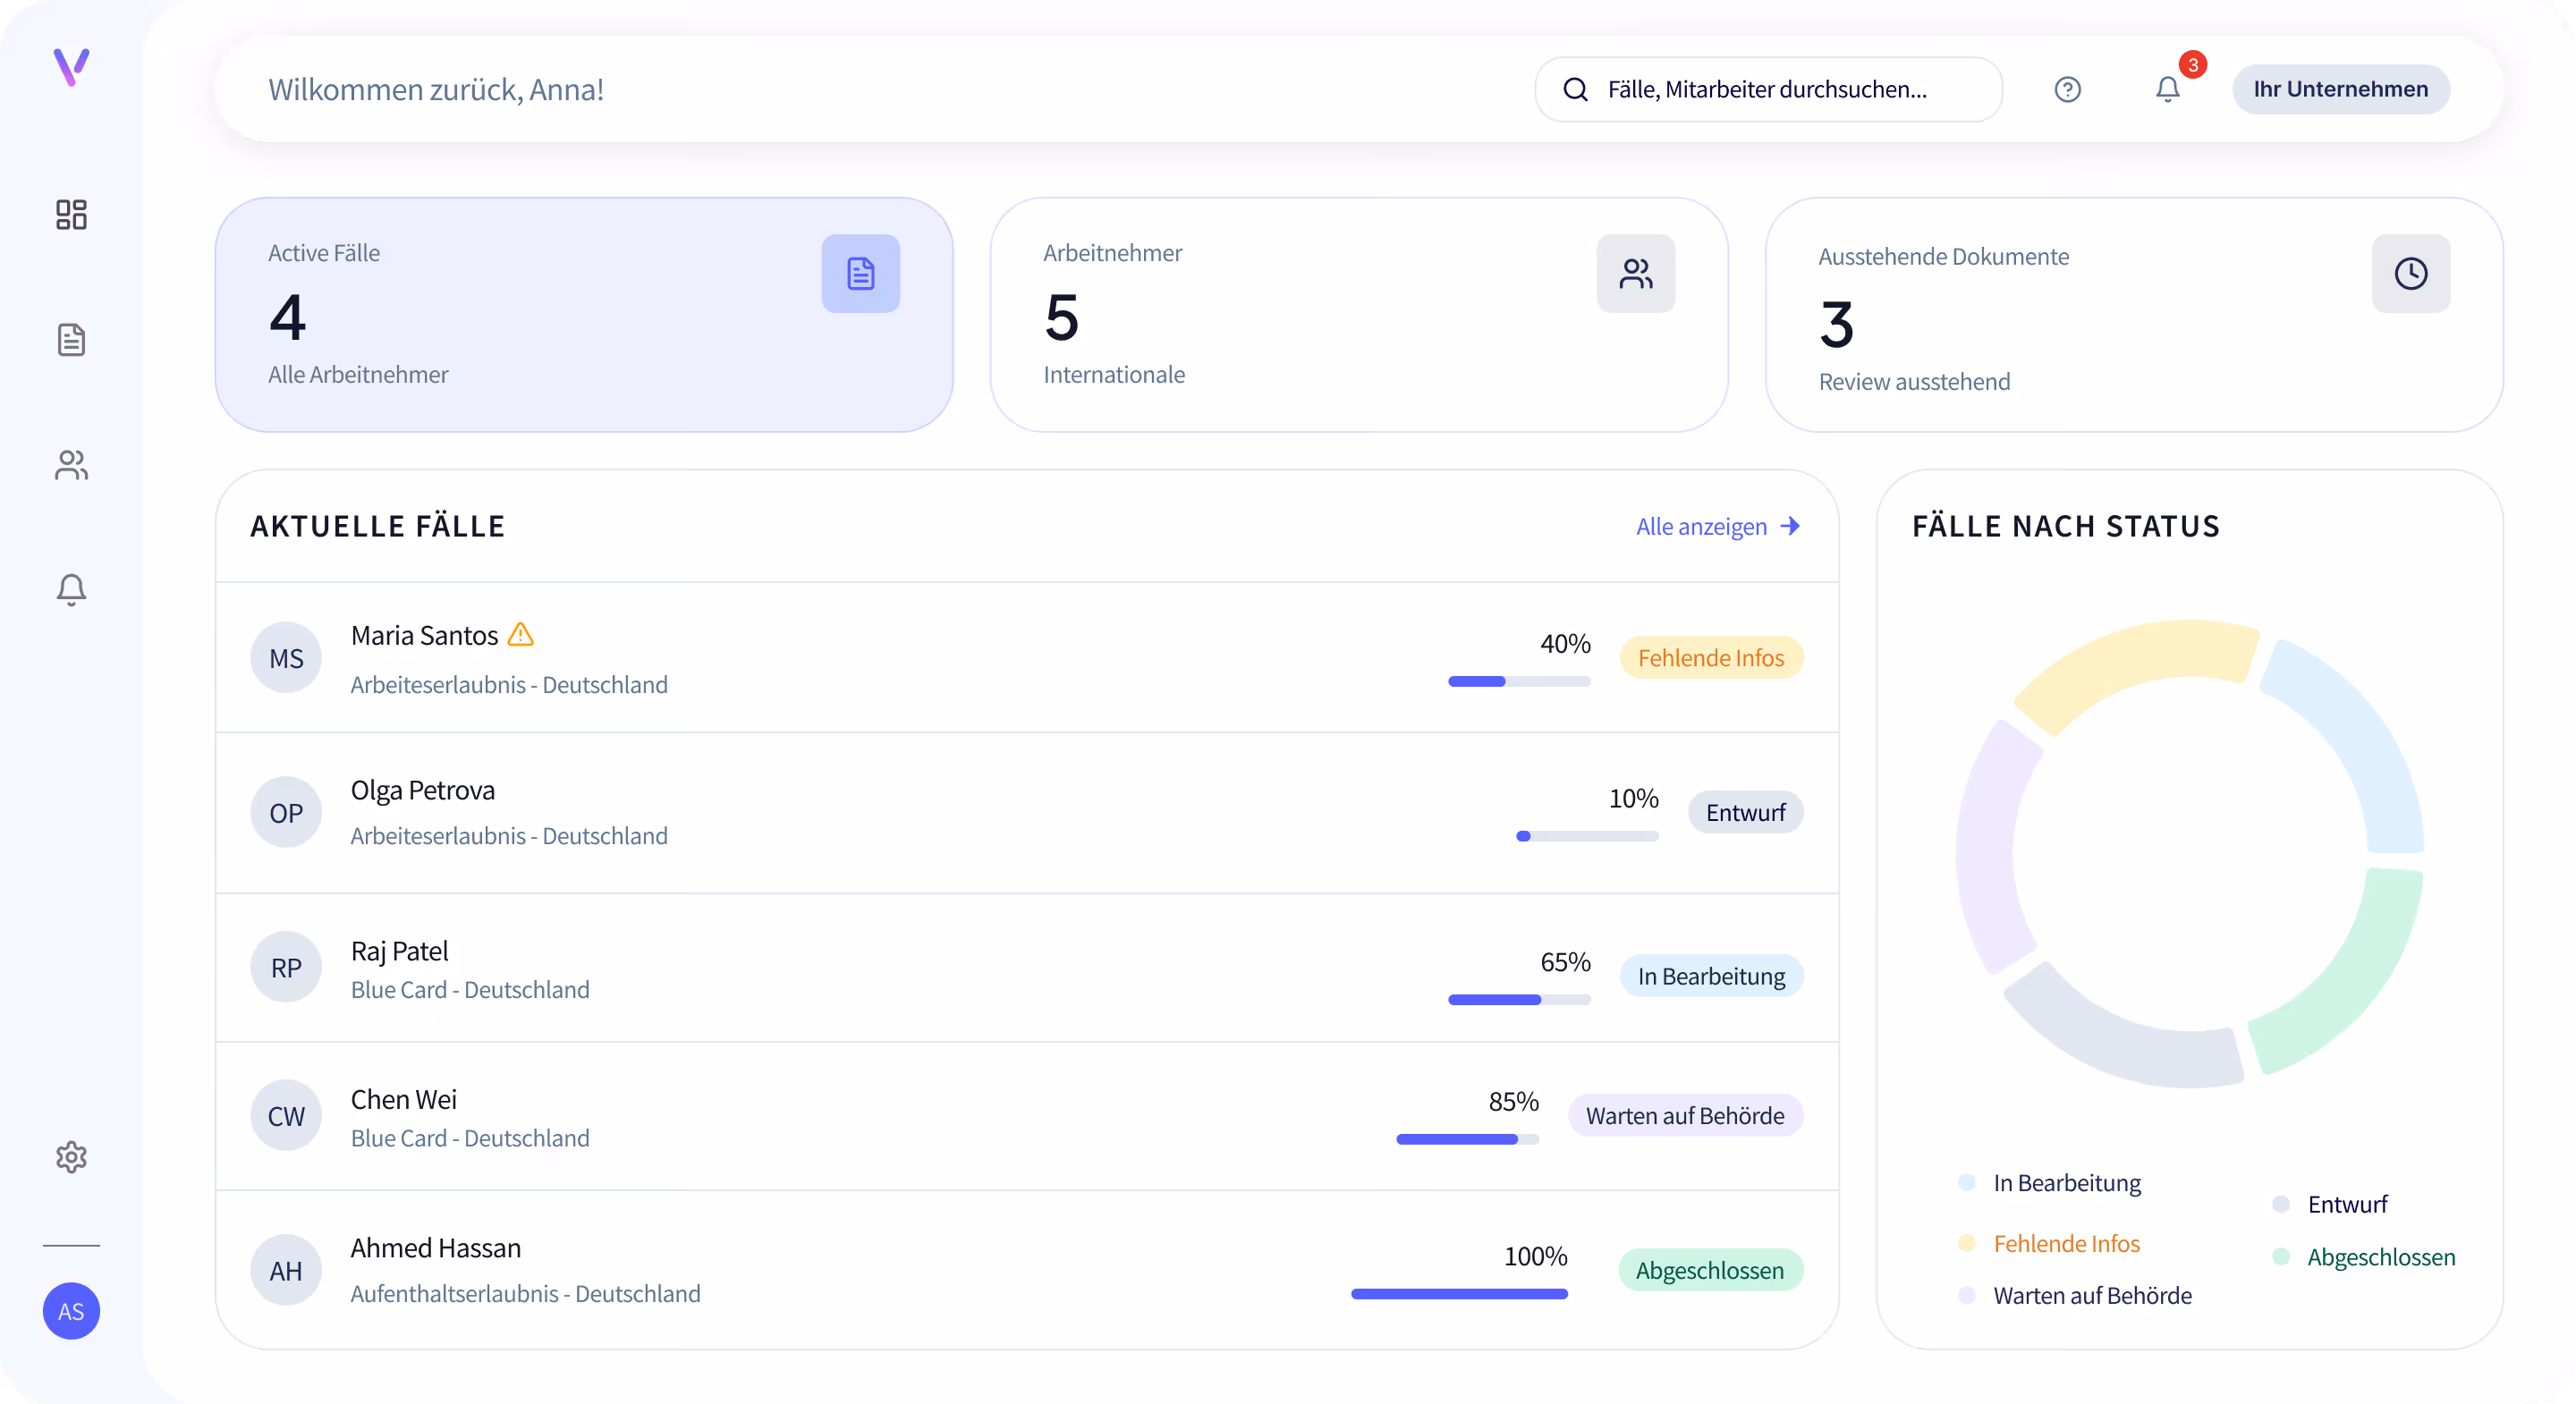Open the documents icon in the left sidebar
Image resolution: width=2576 pixels, height=1404 pixels.
pos(71,340)
